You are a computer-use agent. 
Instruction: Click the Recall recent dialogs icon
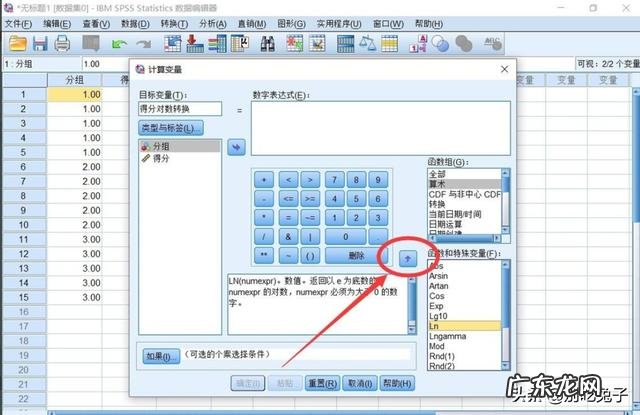coord(91,43)
